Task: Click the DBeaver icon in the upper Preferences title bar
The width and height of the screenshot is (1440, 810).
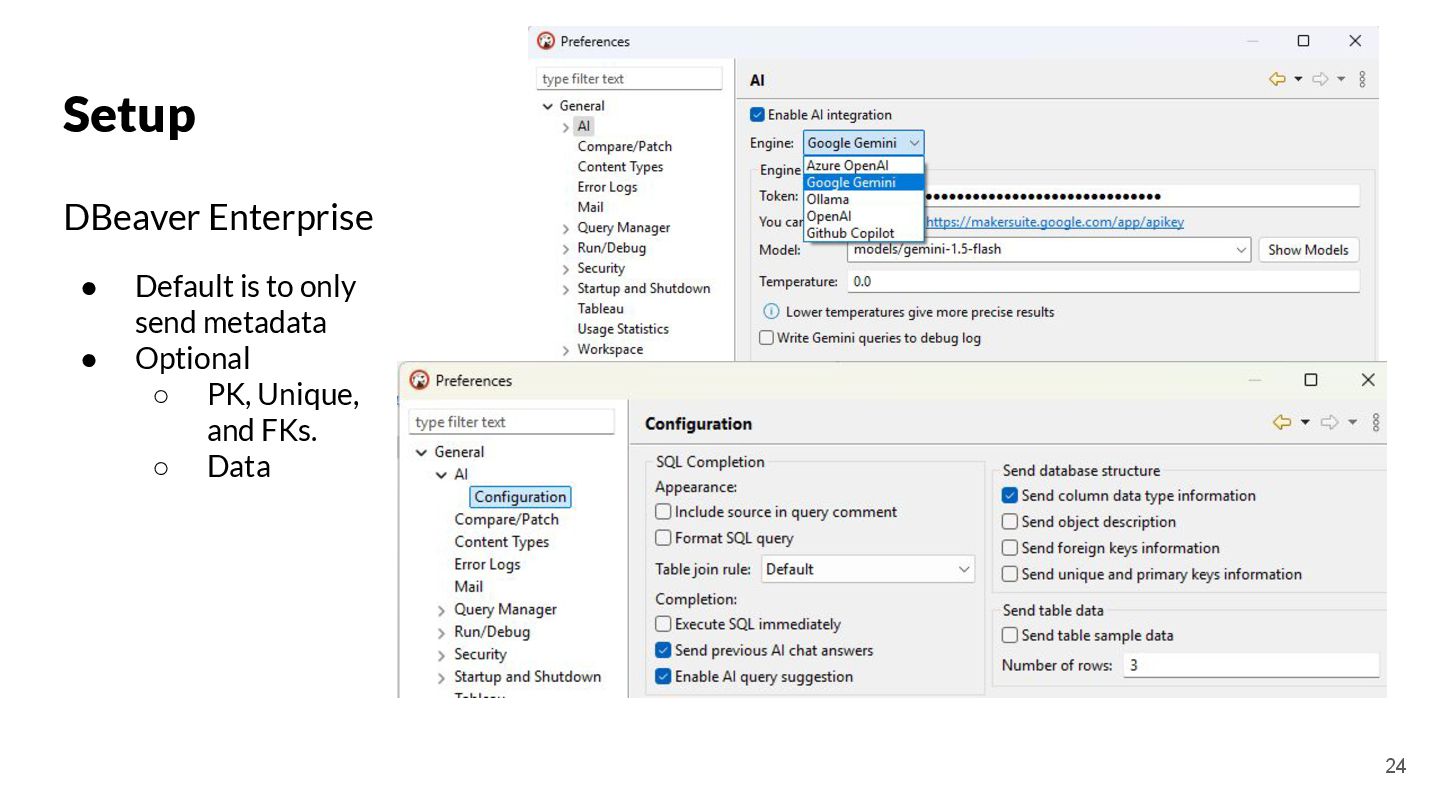Action: click(546, 41)
